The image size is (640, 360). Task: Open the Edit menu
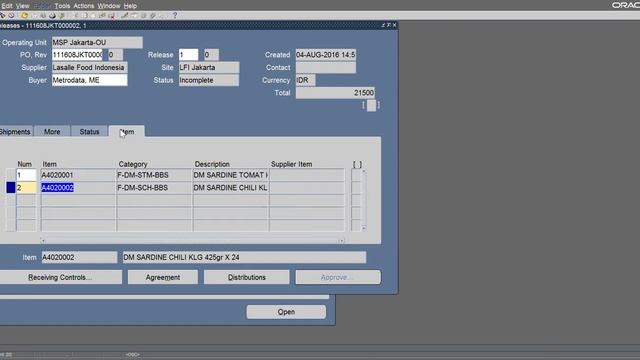pos(7,6)
